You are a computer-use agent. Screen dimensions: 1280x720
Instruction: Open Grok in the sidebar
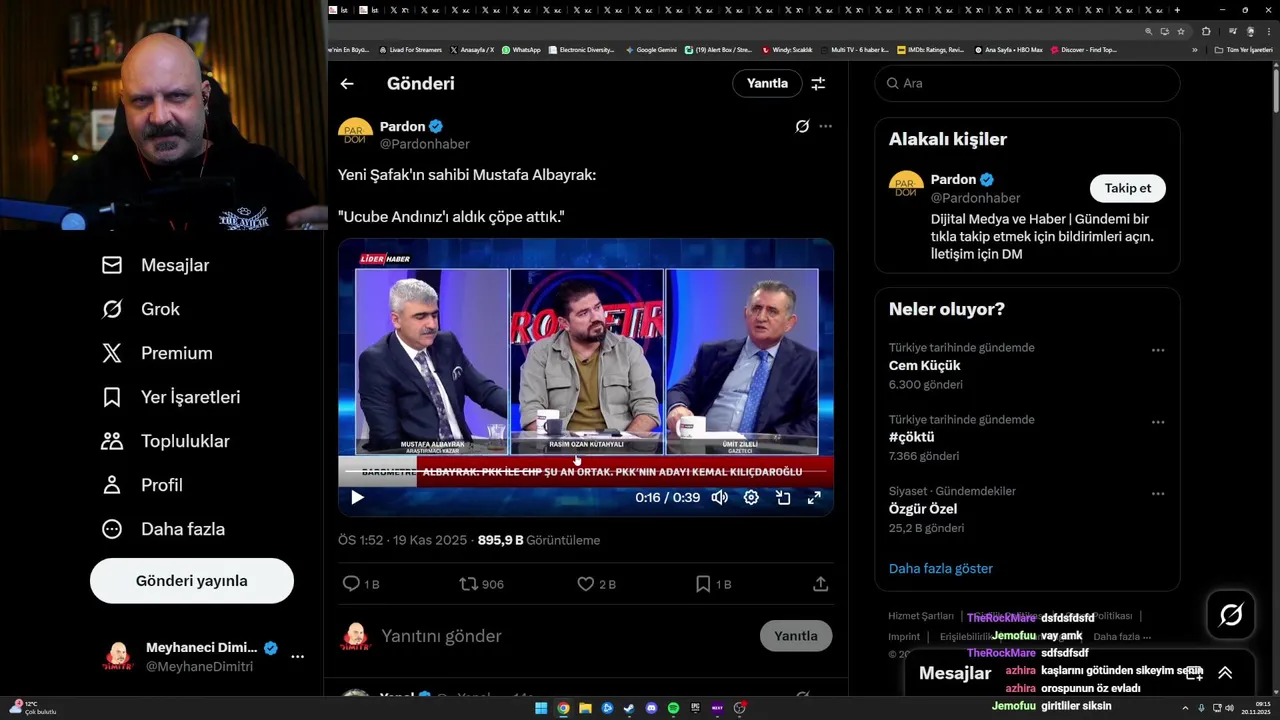click(x=140, y=309)
